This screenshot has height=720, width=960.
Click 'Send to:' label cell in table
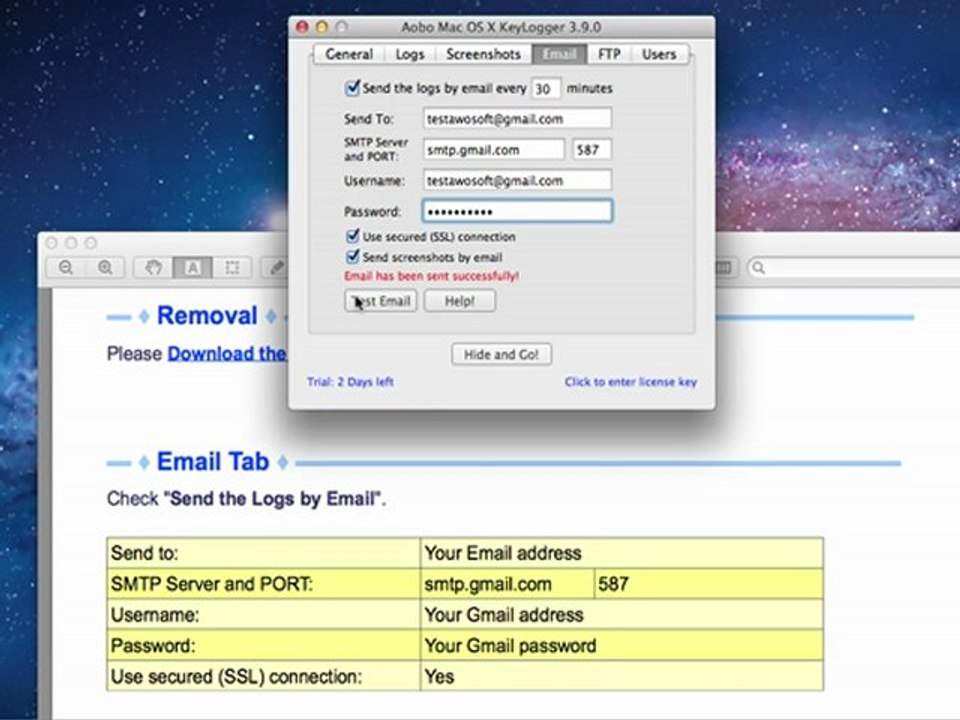tap(263, 553)
